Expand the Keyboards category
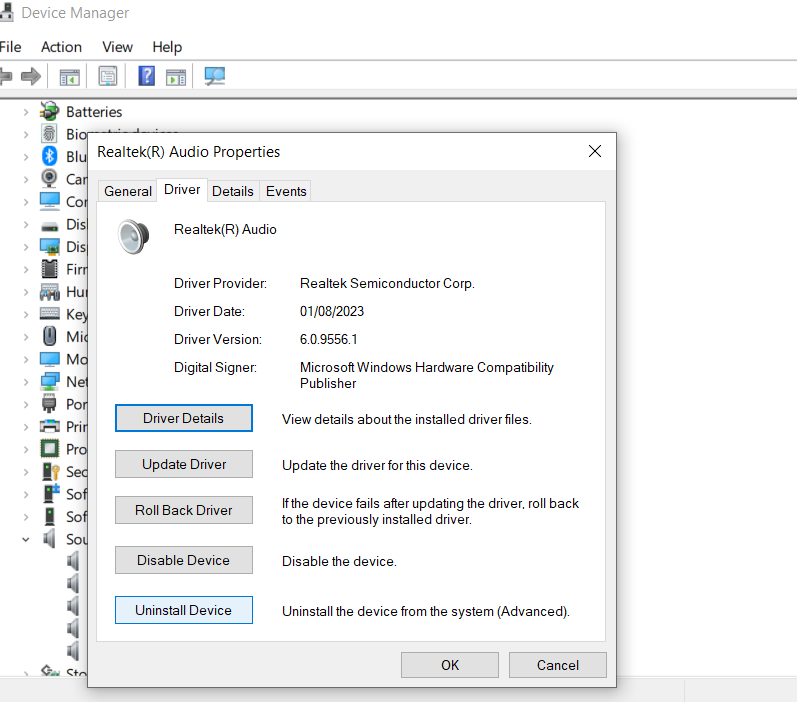The width and height of the screenshot is (797, 702). 25,314
